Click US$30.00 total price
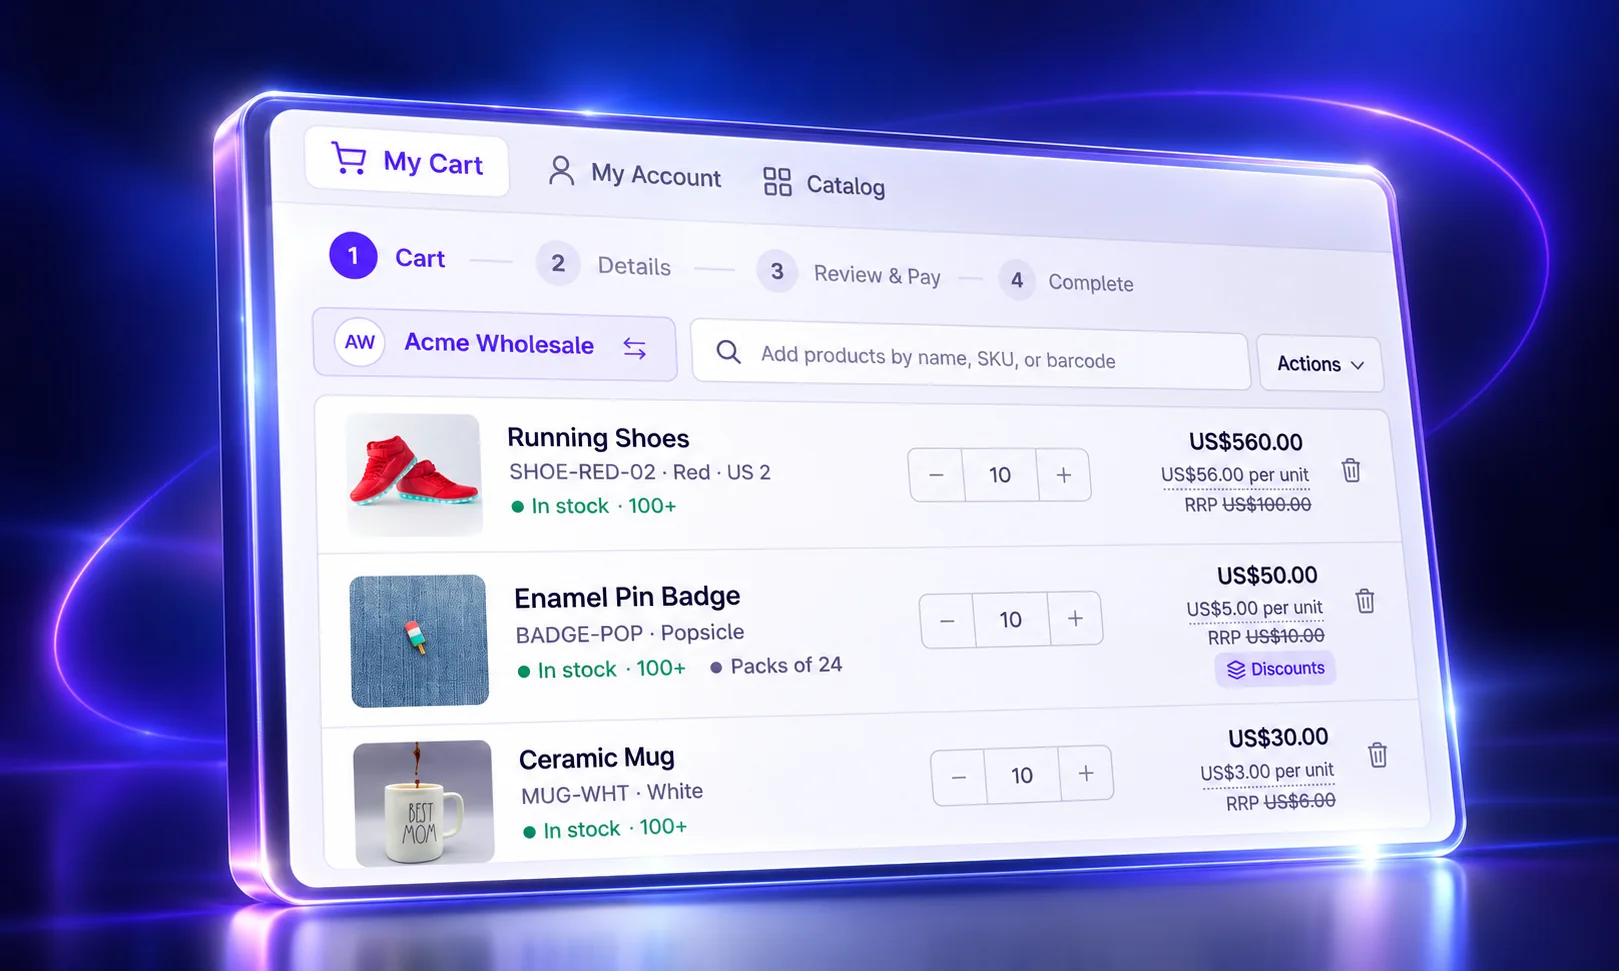This screenshot has height=971, width=1619. (x=1278, y=738)
